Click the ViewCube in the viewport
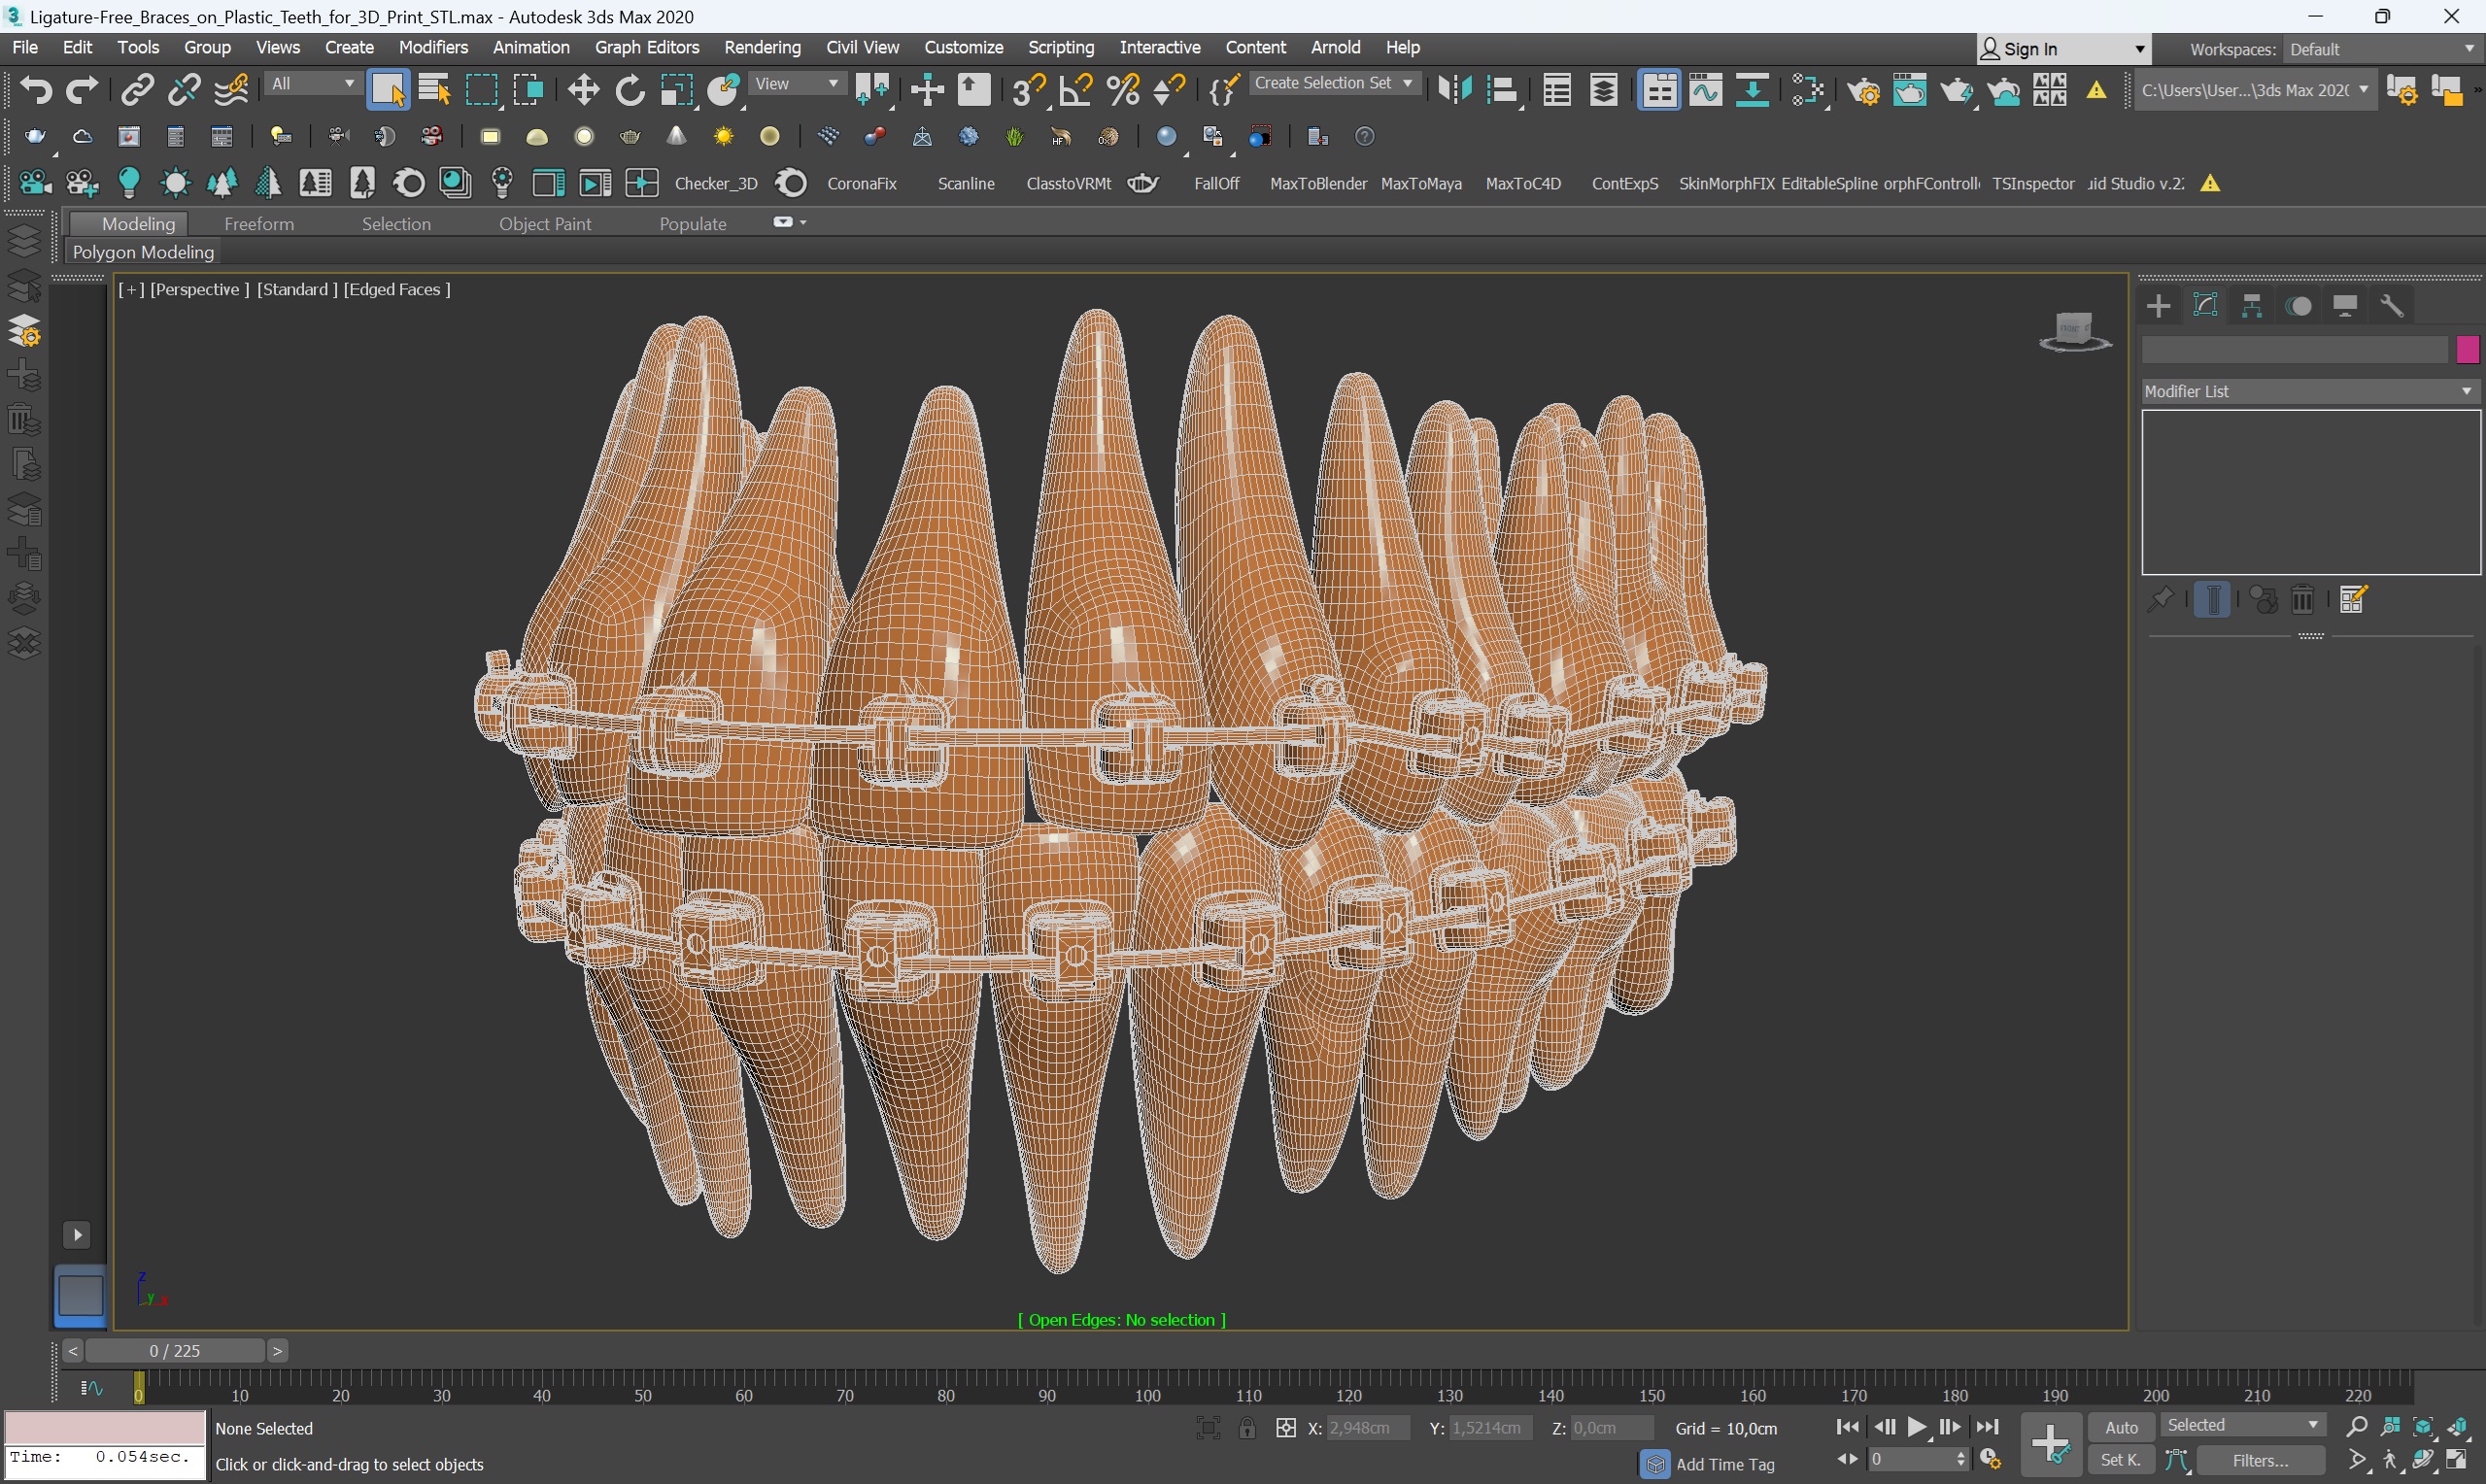 click(2074, 332)
